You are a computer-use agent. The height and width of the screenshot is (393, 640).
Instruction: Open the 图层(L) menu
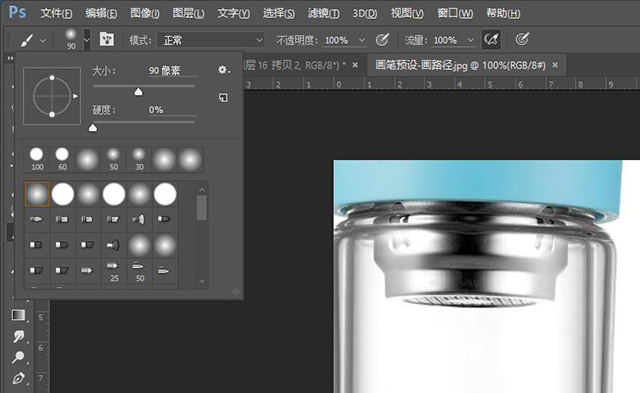(188, 13)
